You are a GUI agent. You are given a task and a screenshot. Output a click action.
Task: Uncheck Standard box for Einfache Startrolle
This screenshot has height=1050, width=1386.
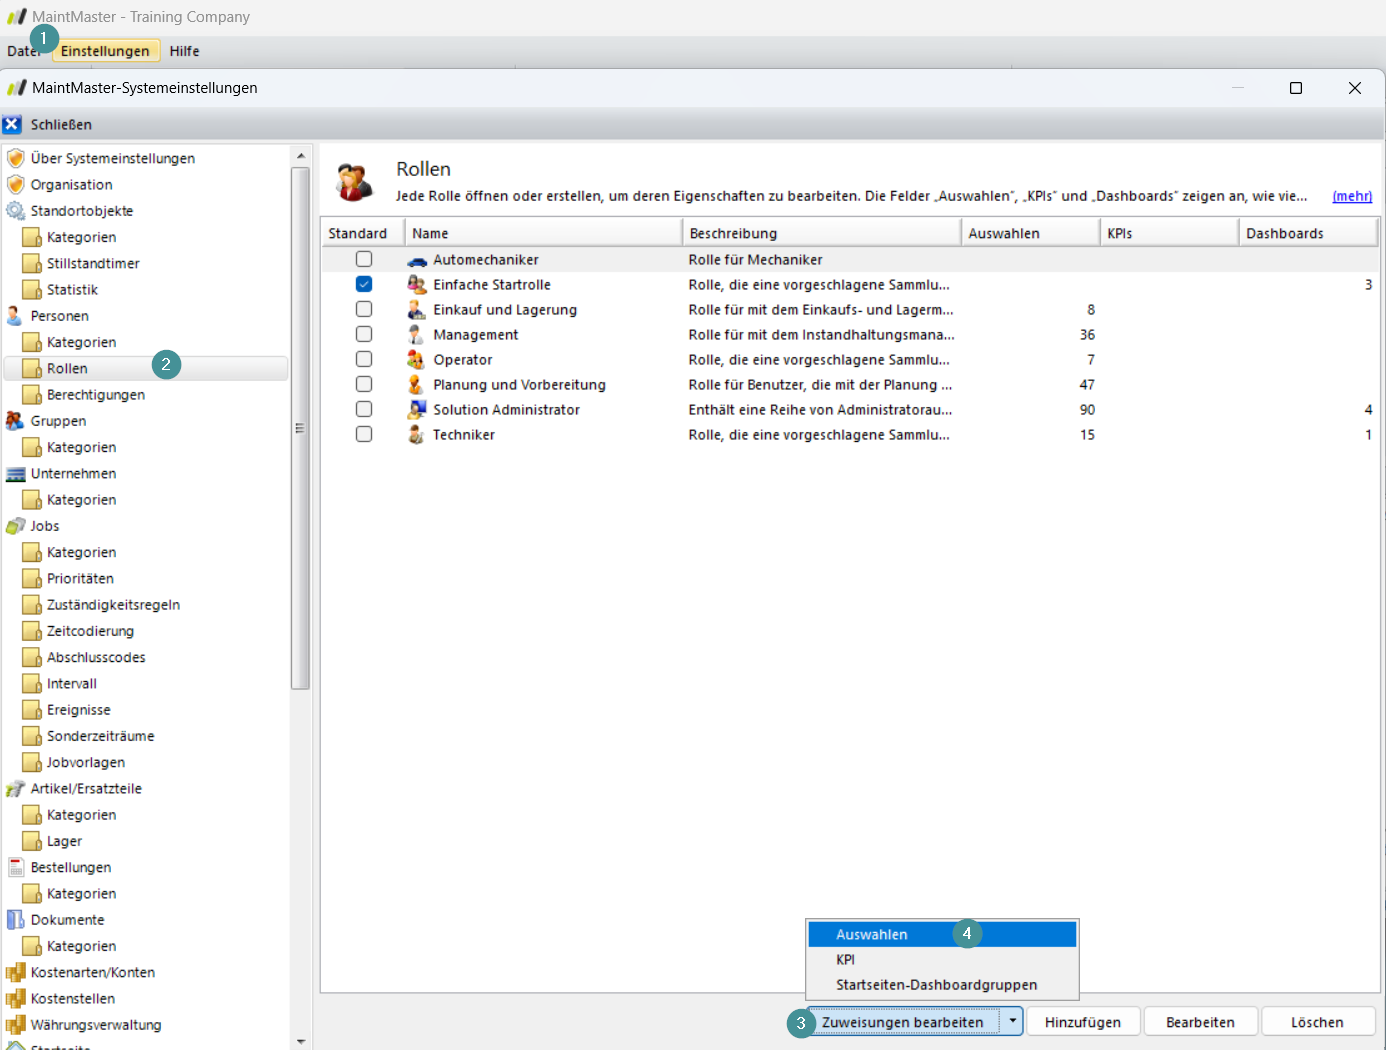(x=364, y=285)
